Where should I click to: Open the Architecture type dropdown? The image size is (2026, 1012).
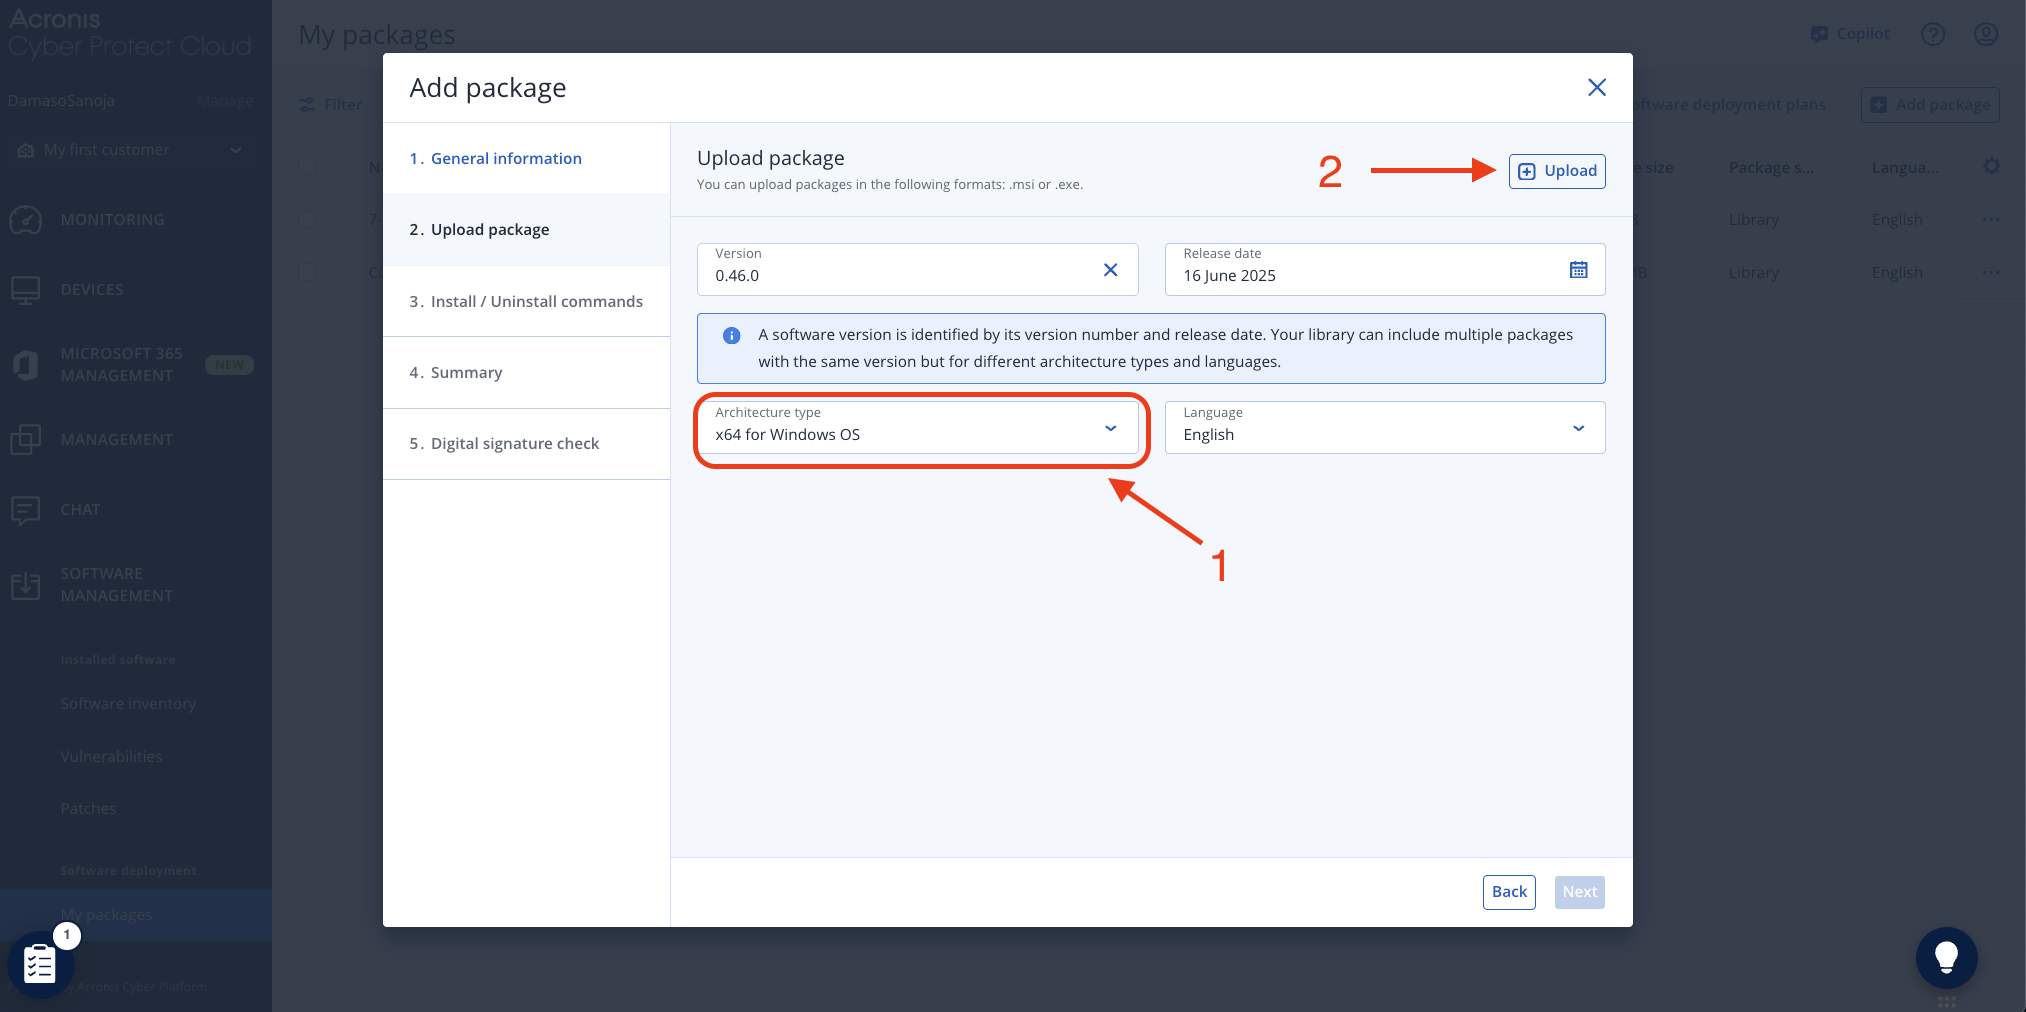click(1110, 428)
